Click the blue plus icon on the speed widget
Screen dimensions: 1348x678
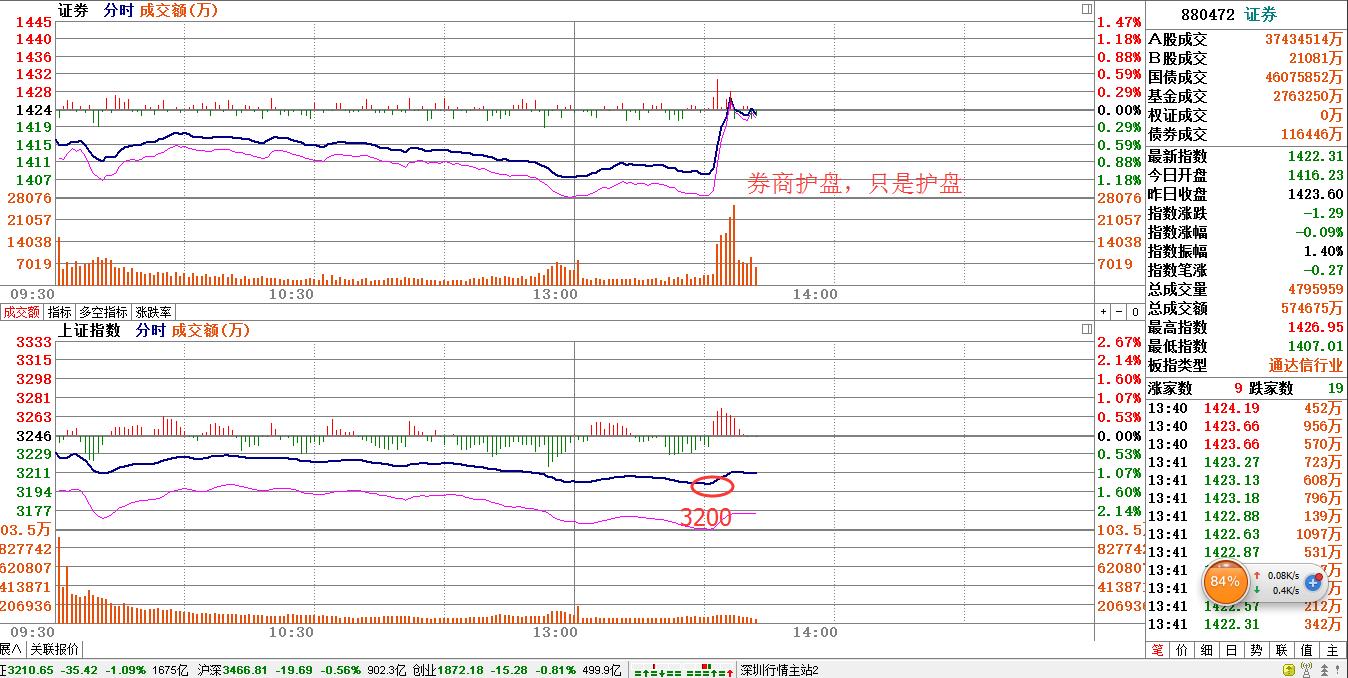point(1313,582)
